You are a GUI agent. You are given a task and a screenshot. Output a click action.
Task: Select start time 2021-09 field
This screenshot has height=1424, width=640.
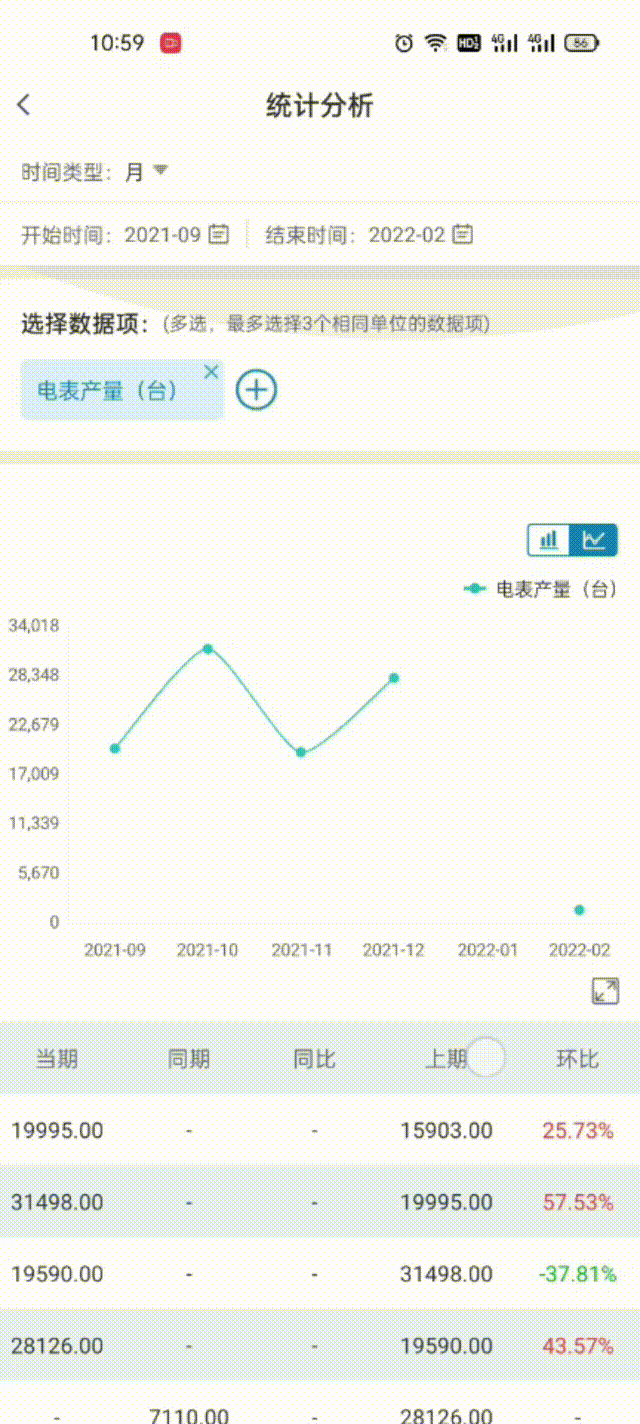(x=162, y=235)
